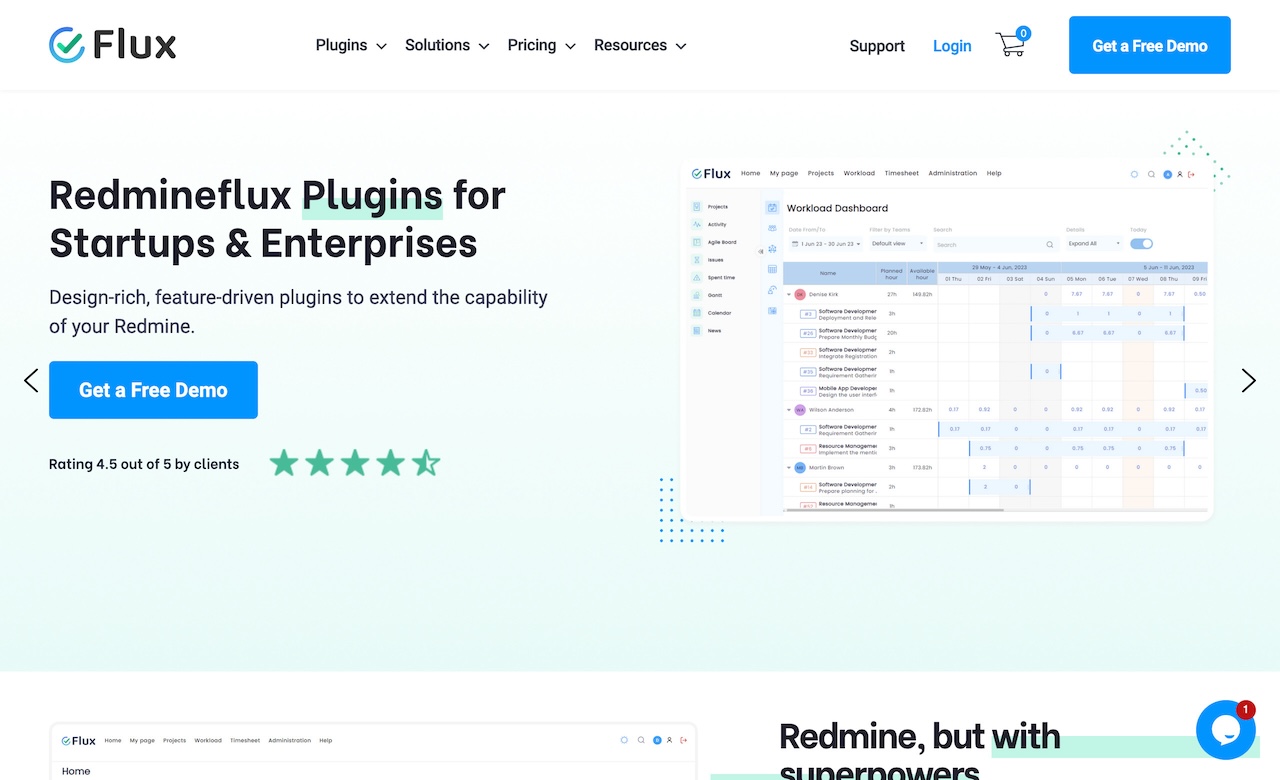Click the Support link
Screen dimensions: 1280x780
[877, 46]
